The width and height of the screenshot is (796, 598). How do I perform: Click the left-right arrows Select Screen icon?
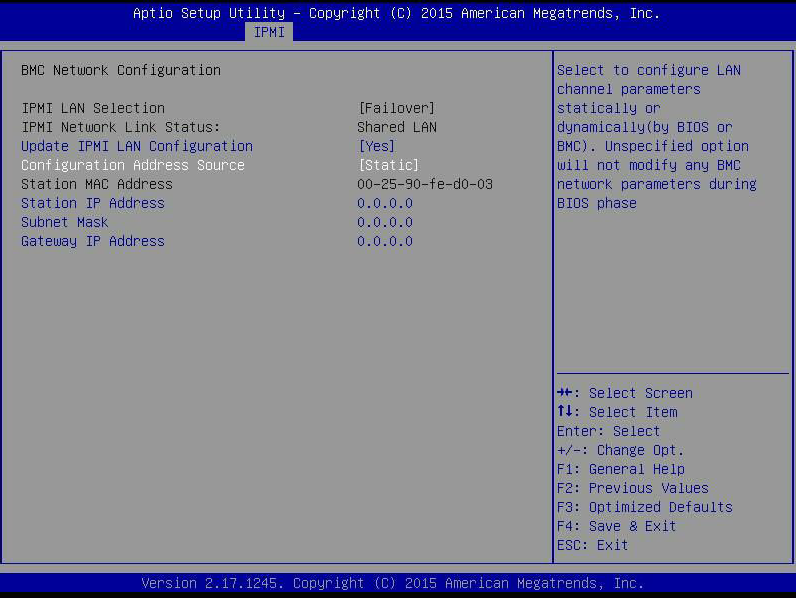pos(565,392)
